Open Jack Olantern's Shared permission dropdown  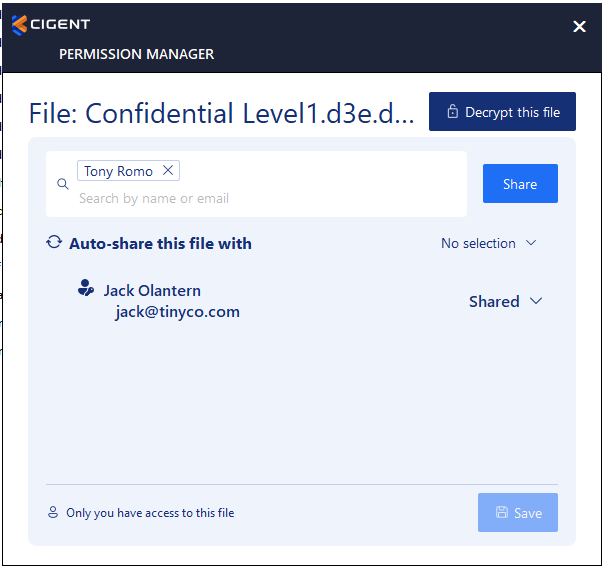pos(505,302)
